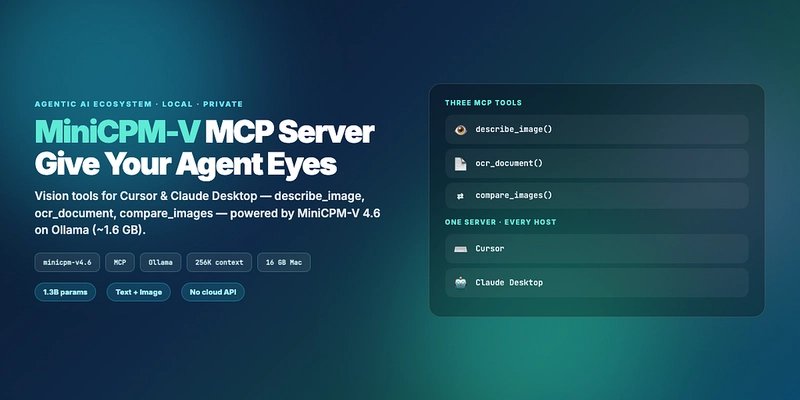Click the THREE MCP TOOLS label

pos(483,103)
